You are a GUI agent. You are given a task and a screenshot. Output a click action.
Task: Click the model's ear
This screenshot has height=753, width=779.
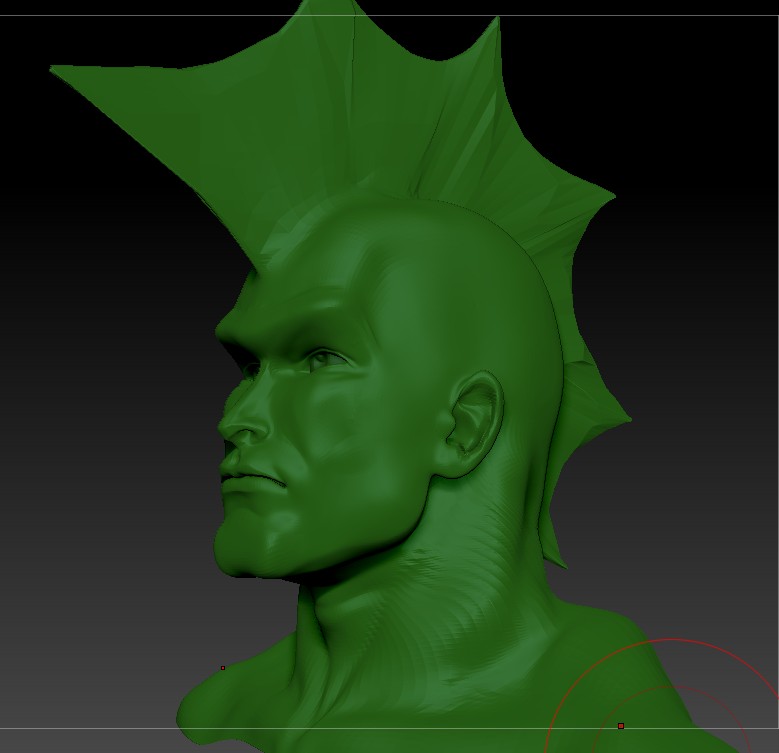[472, 425]
